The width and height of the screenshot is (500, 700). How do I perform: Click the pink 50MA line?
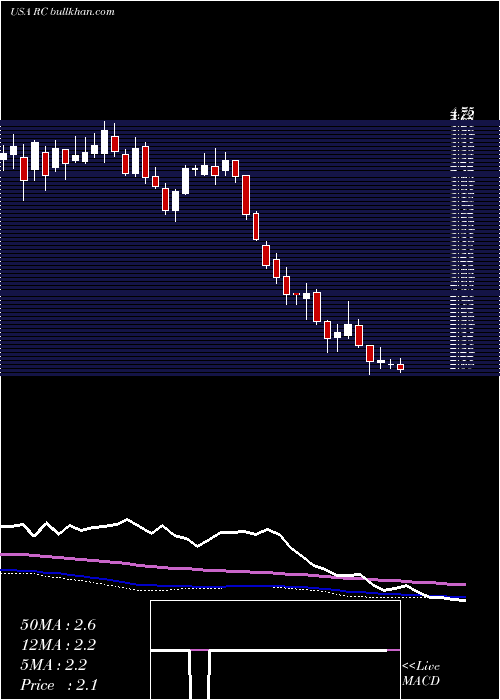click(x=233, y=570)
